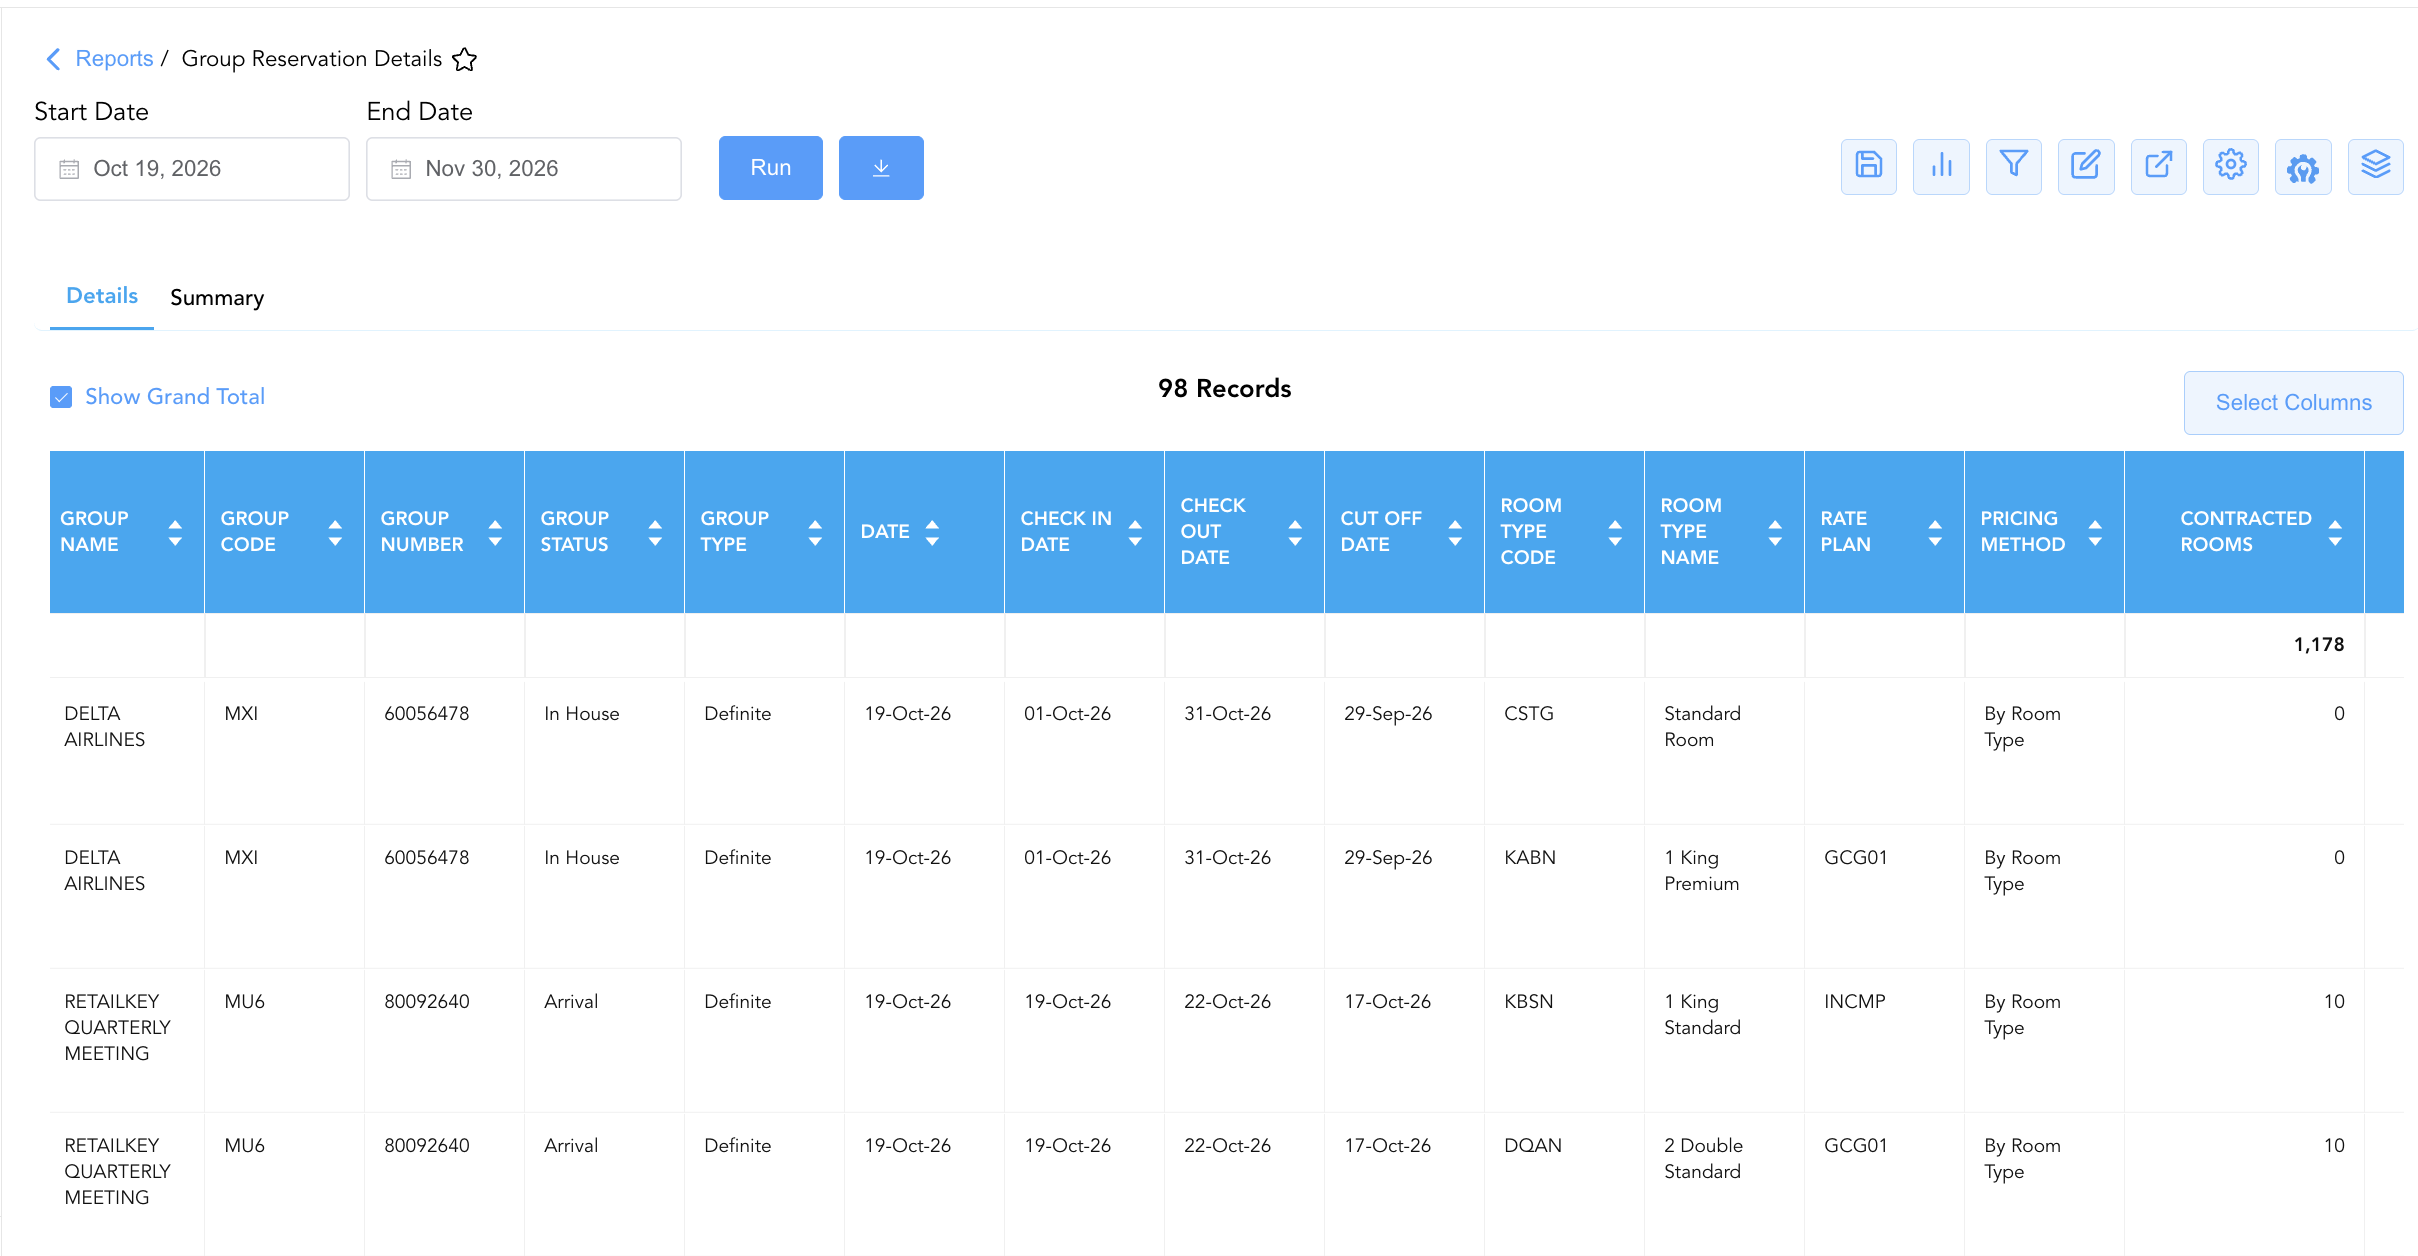Sort by Group Code column arrows
This screenshot has height=1256, width=2418.
coord(335,532)
